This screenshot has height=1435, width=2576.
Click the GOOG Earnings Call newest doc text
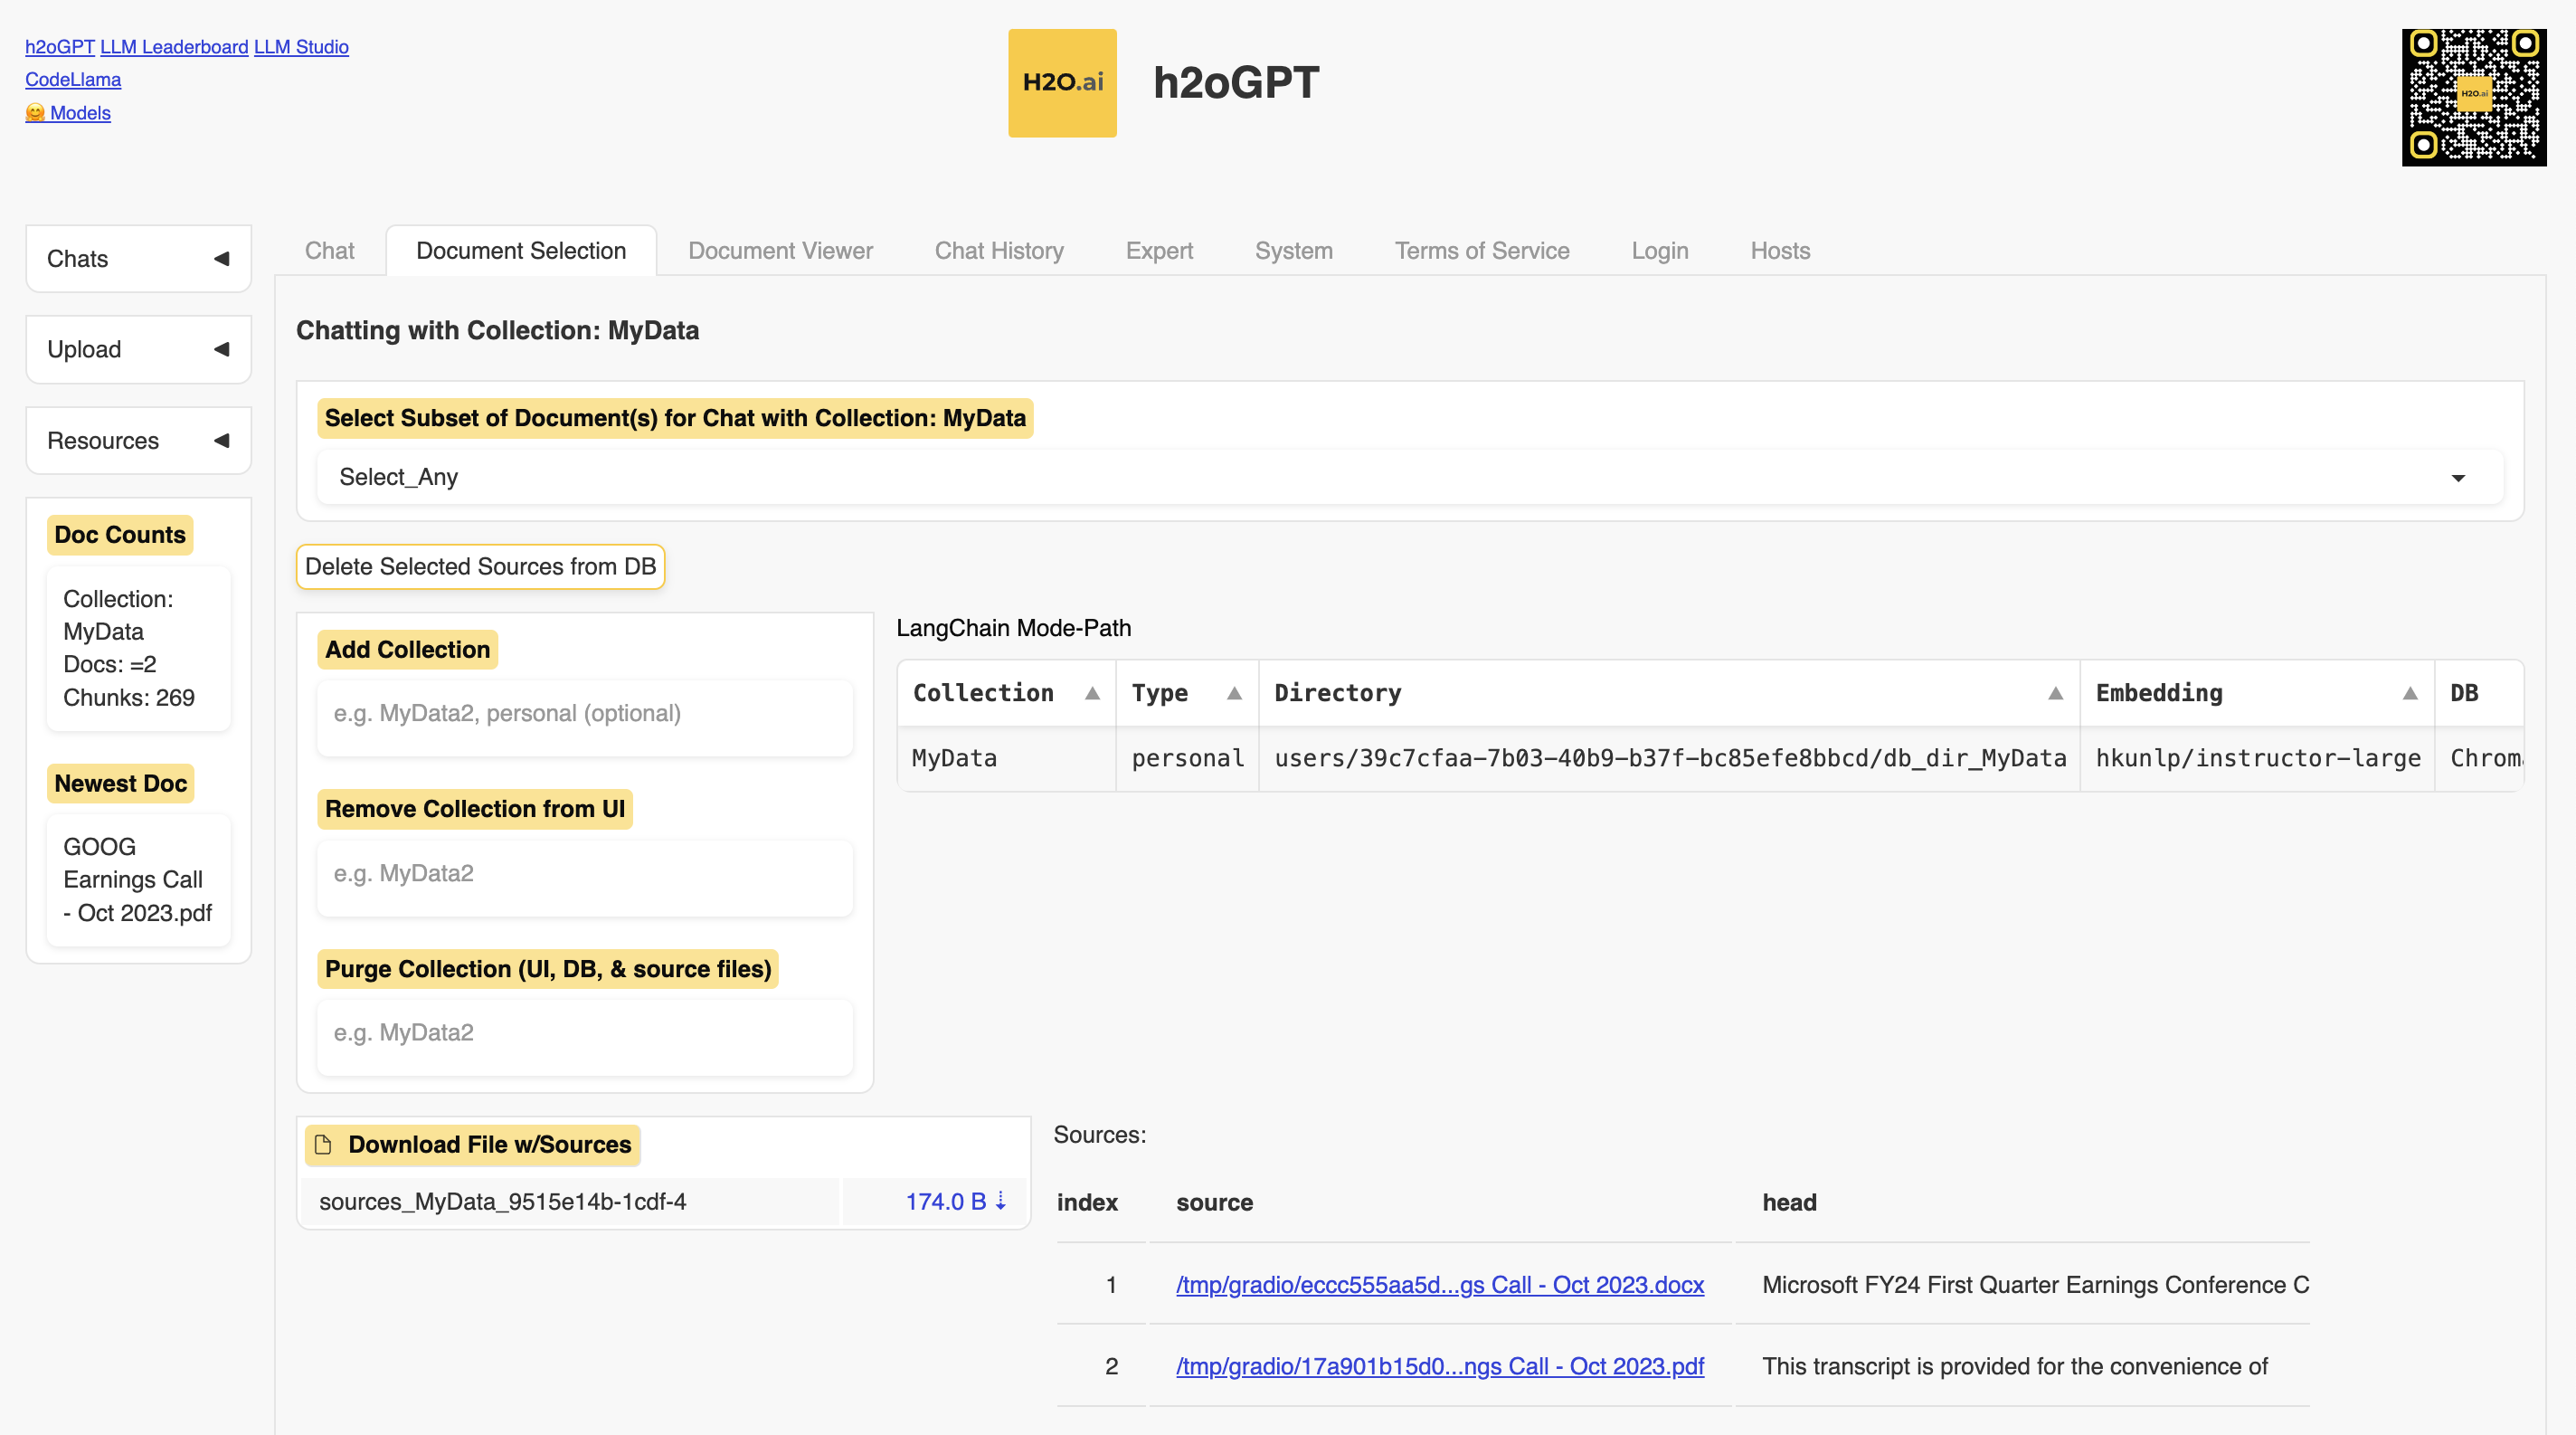coord(138,880)
